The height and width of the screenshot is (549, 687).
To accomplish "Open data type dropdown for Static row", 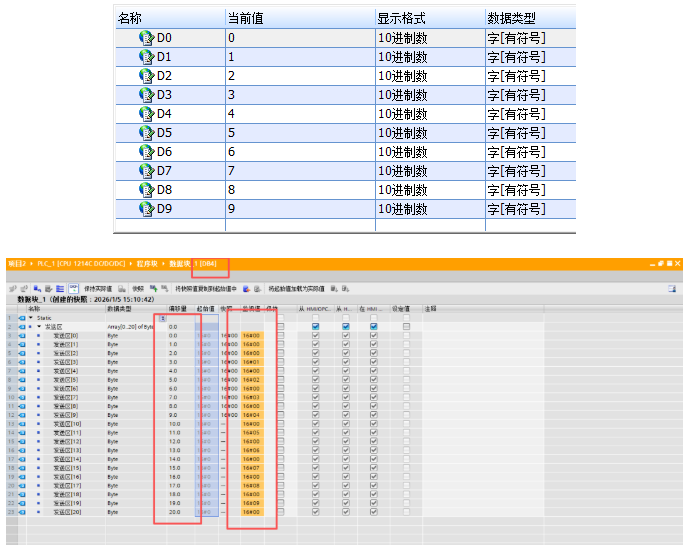I will coord(163,317).
